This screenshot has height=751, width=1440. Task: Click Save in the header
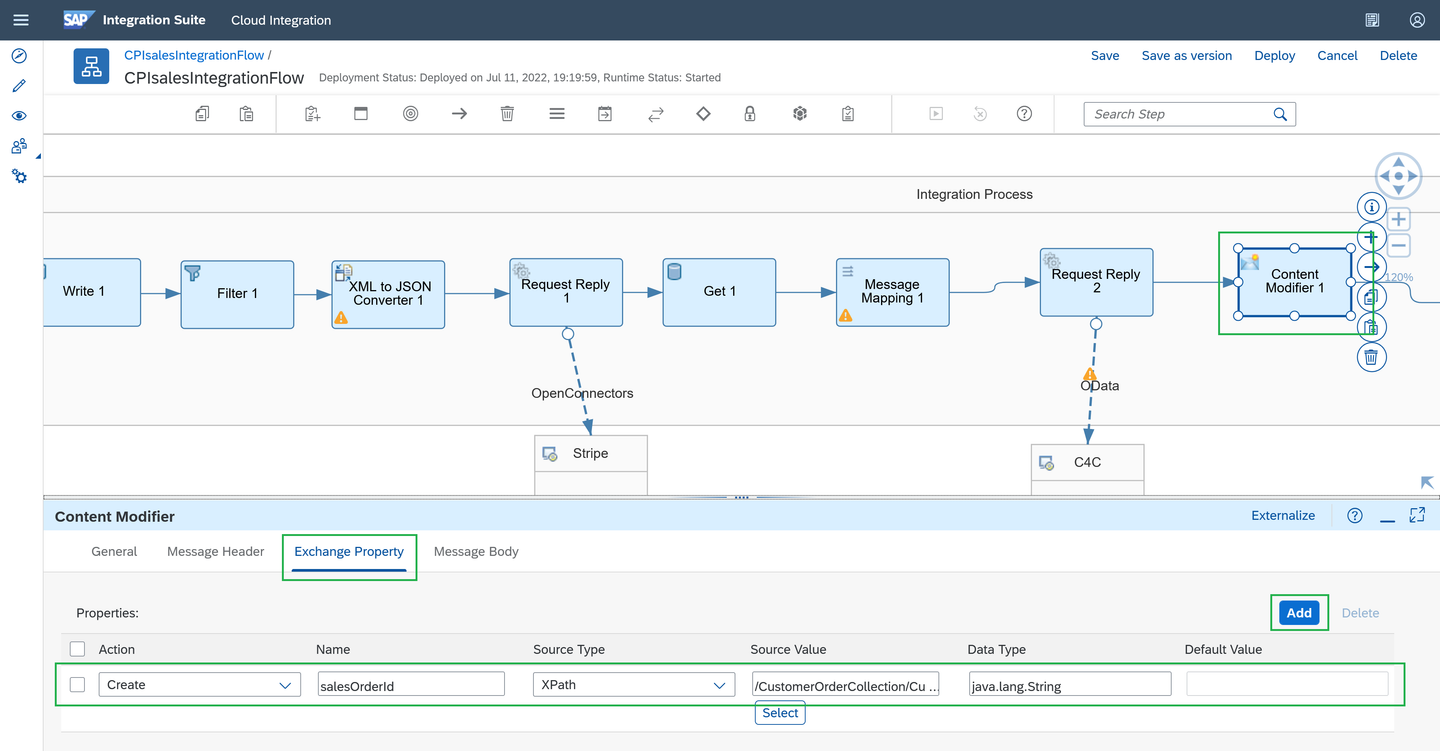(x=1105, y=56)
